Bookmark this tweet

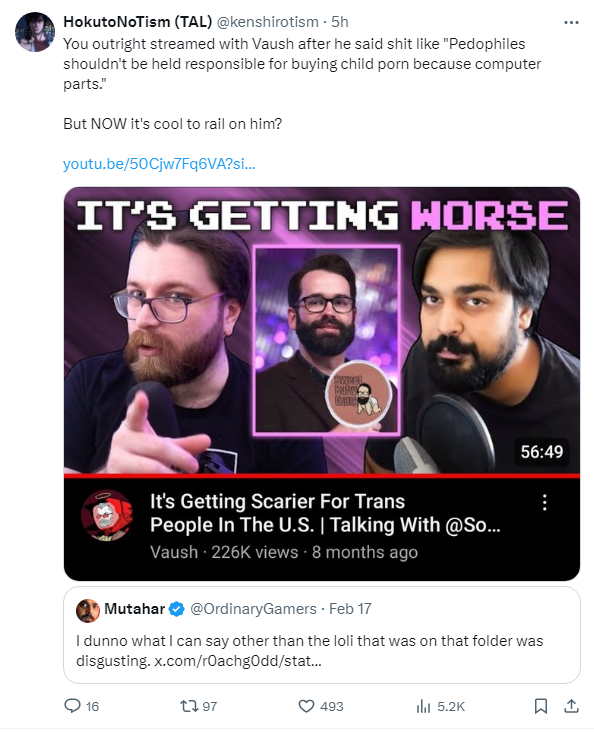[540, 706]
